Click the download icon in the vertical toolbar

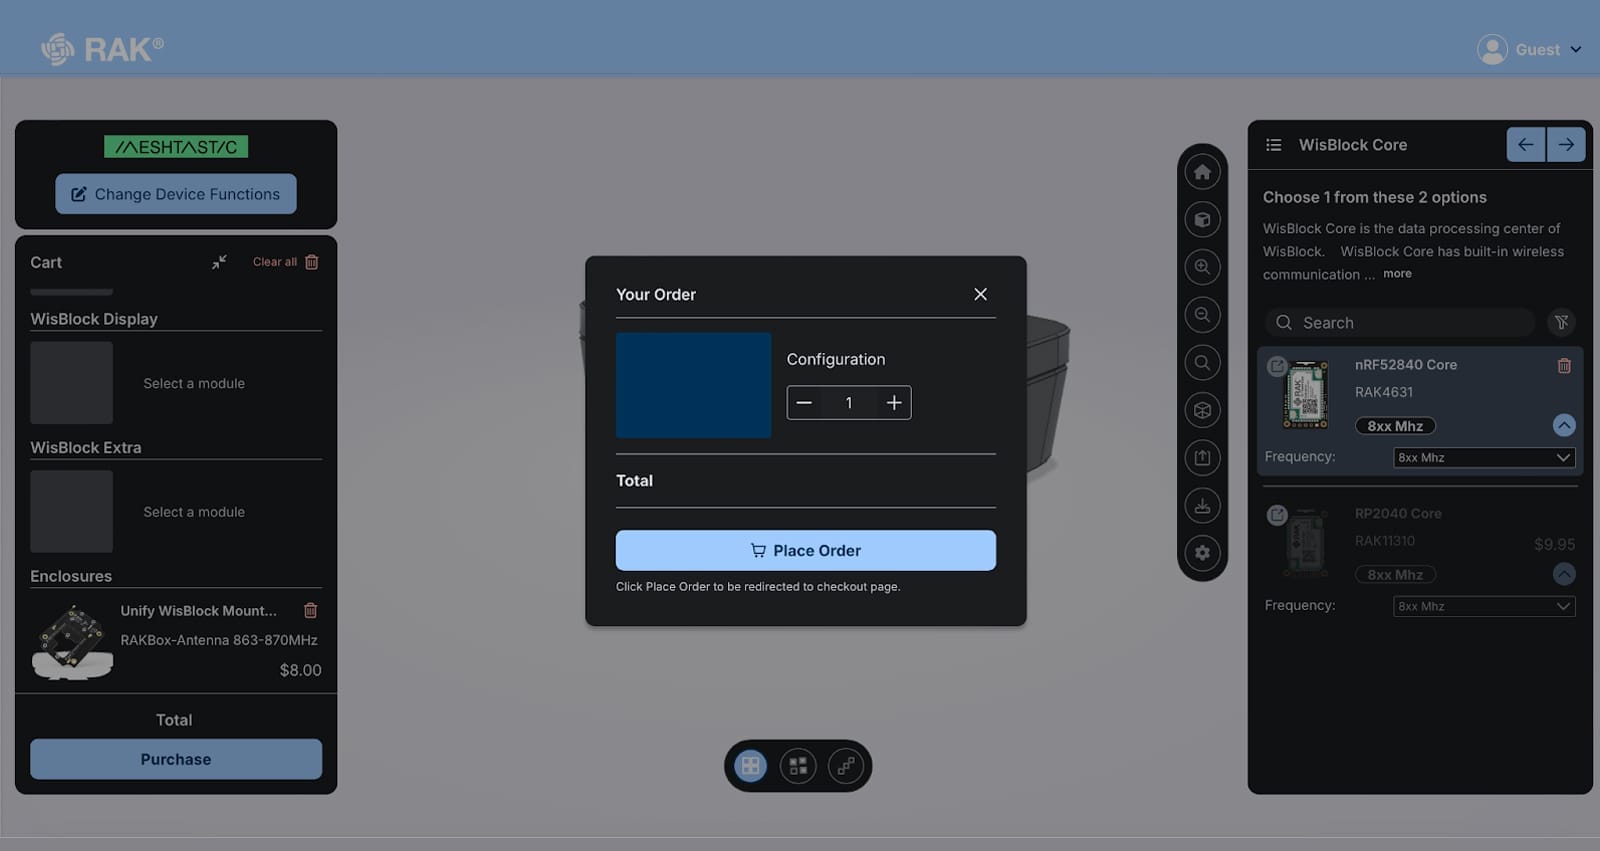coord(1202,505)
